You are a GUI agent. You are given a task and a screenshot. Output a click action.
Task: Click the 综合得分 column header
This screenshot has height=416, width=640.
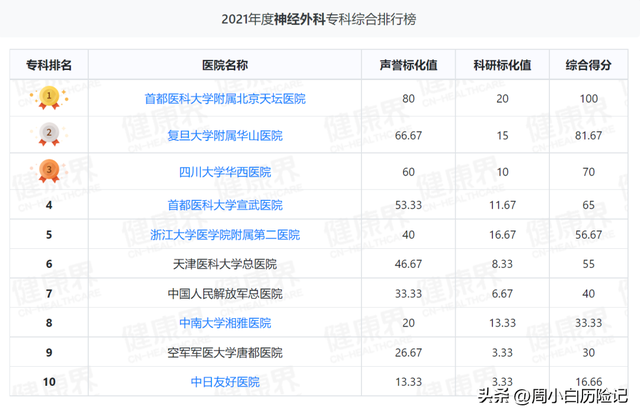(588, 65)
